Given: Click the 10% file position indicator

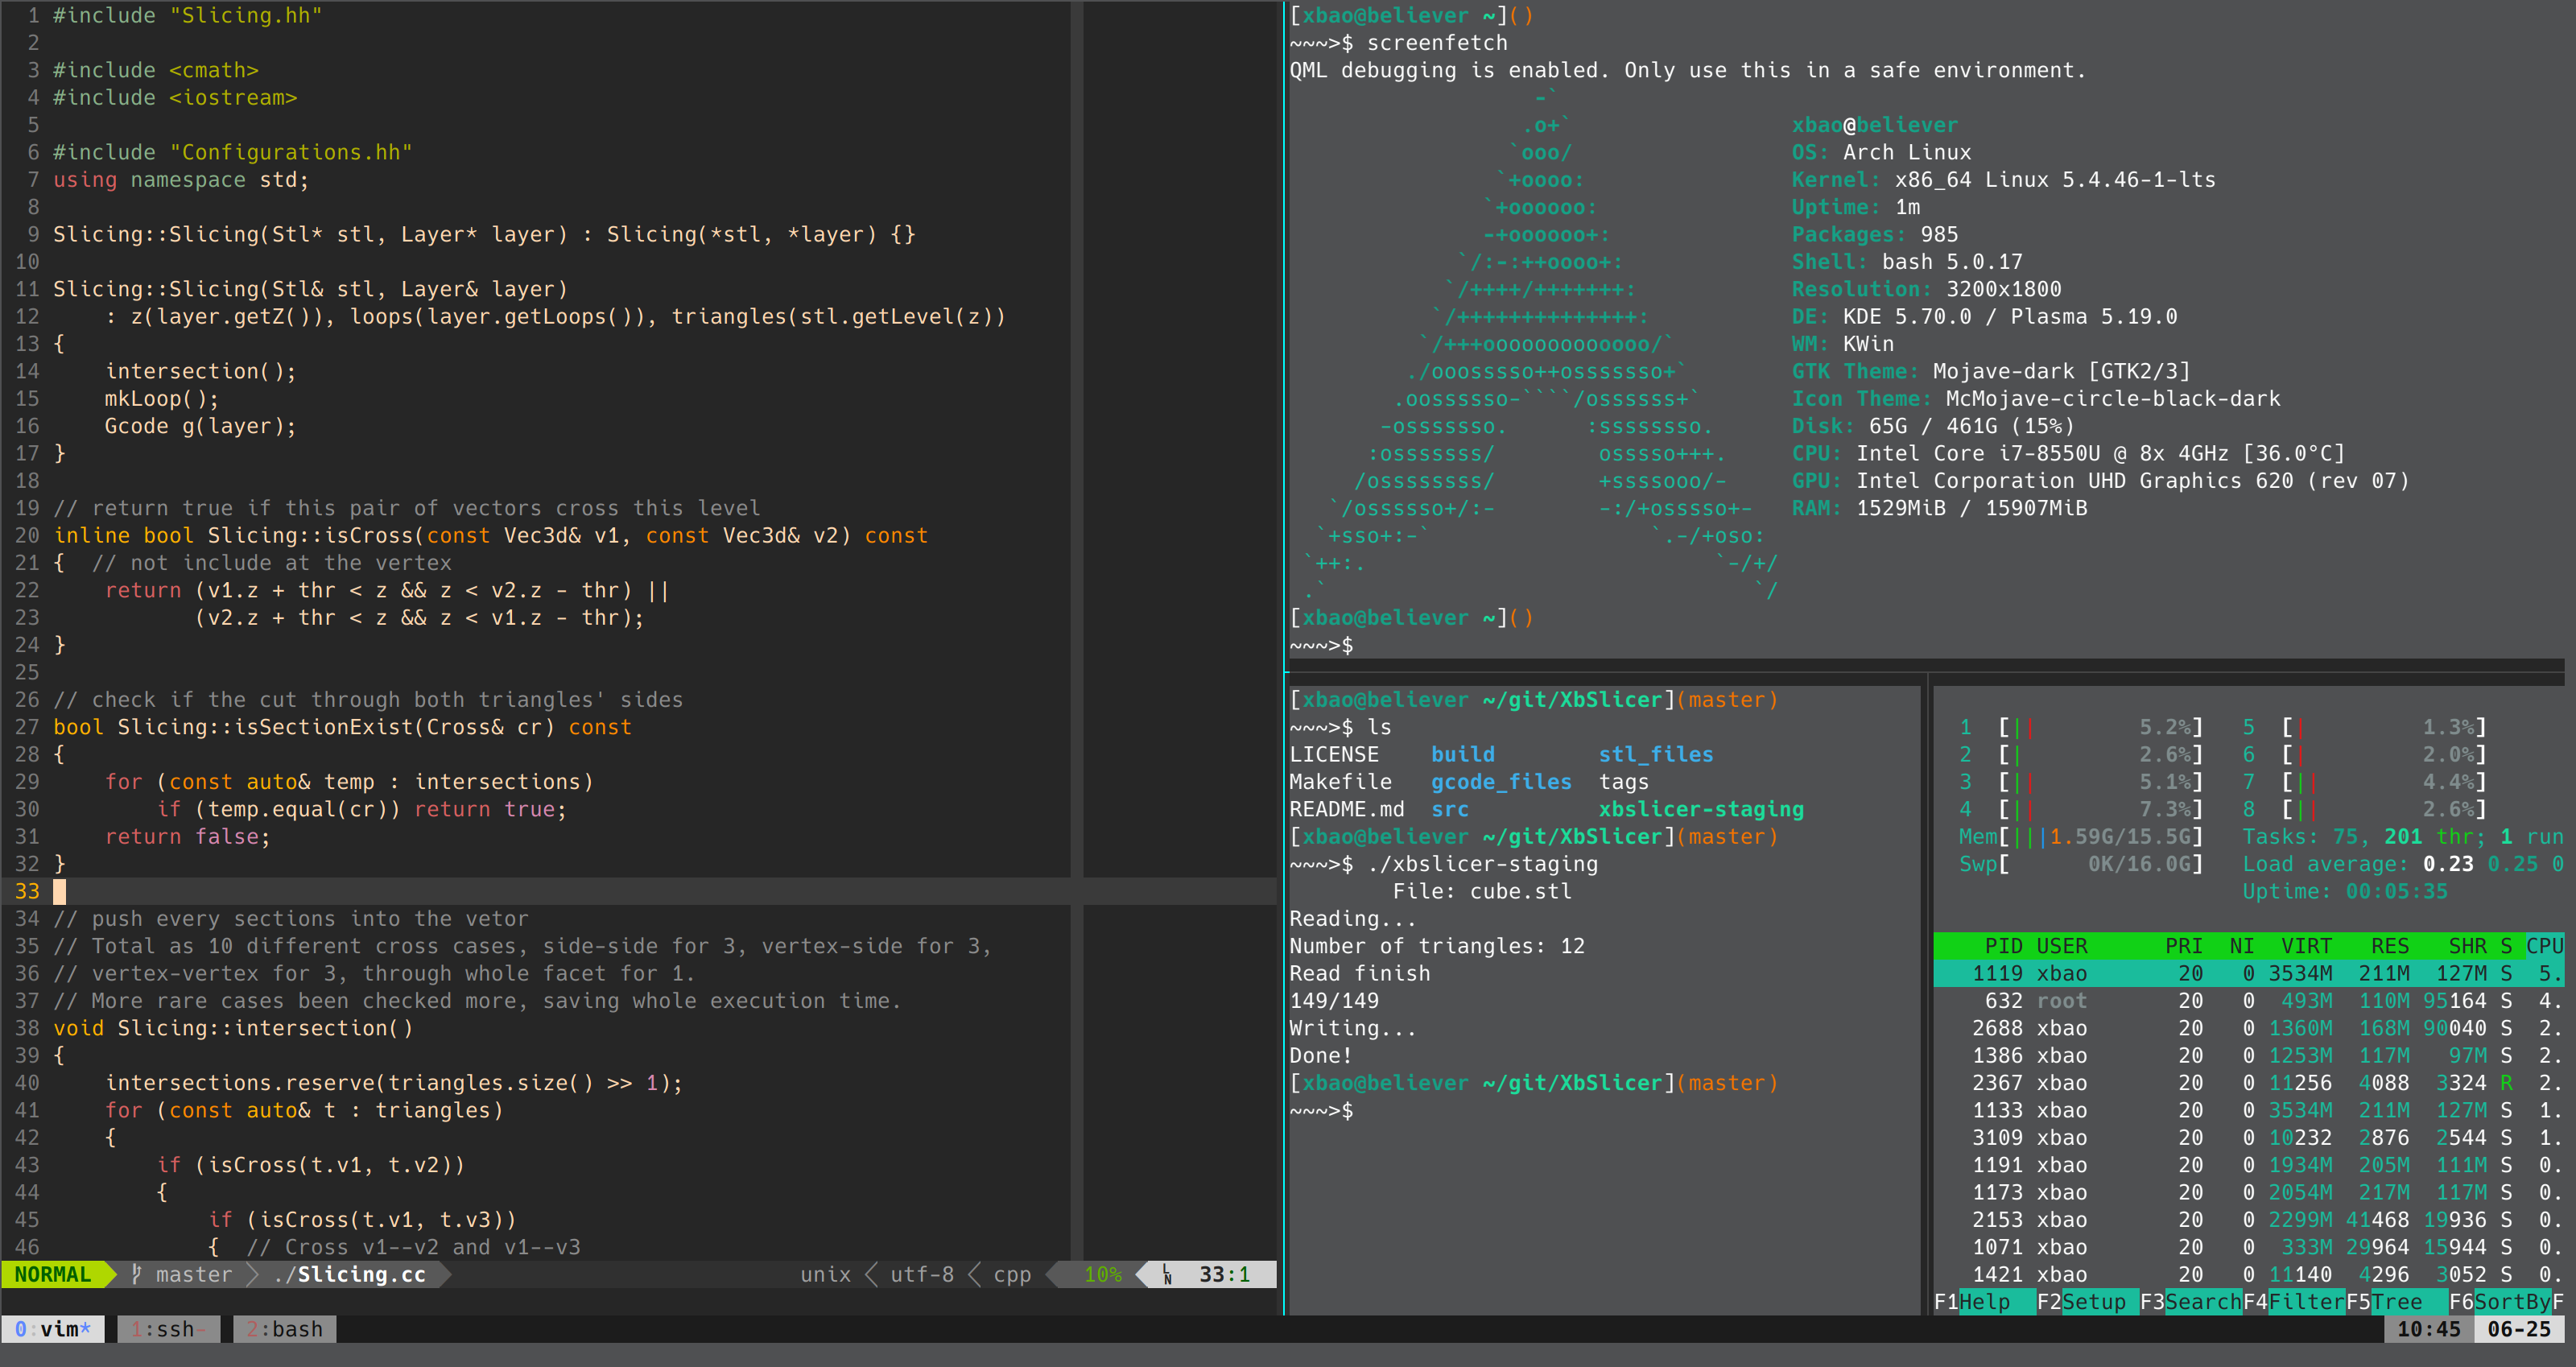Looking at the screenshot, I should tap(1102, 1274).
